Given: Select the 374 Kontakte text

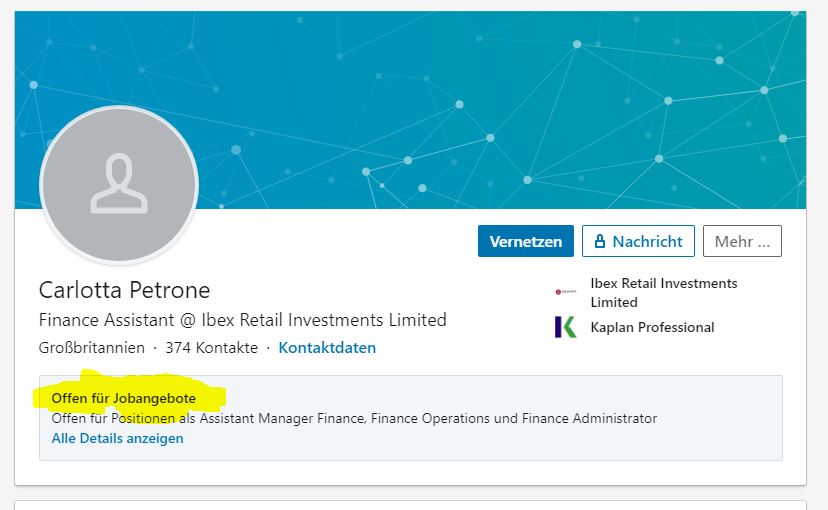Looking at the screenshot, I should pyautogui.click(x=214, y=348).
